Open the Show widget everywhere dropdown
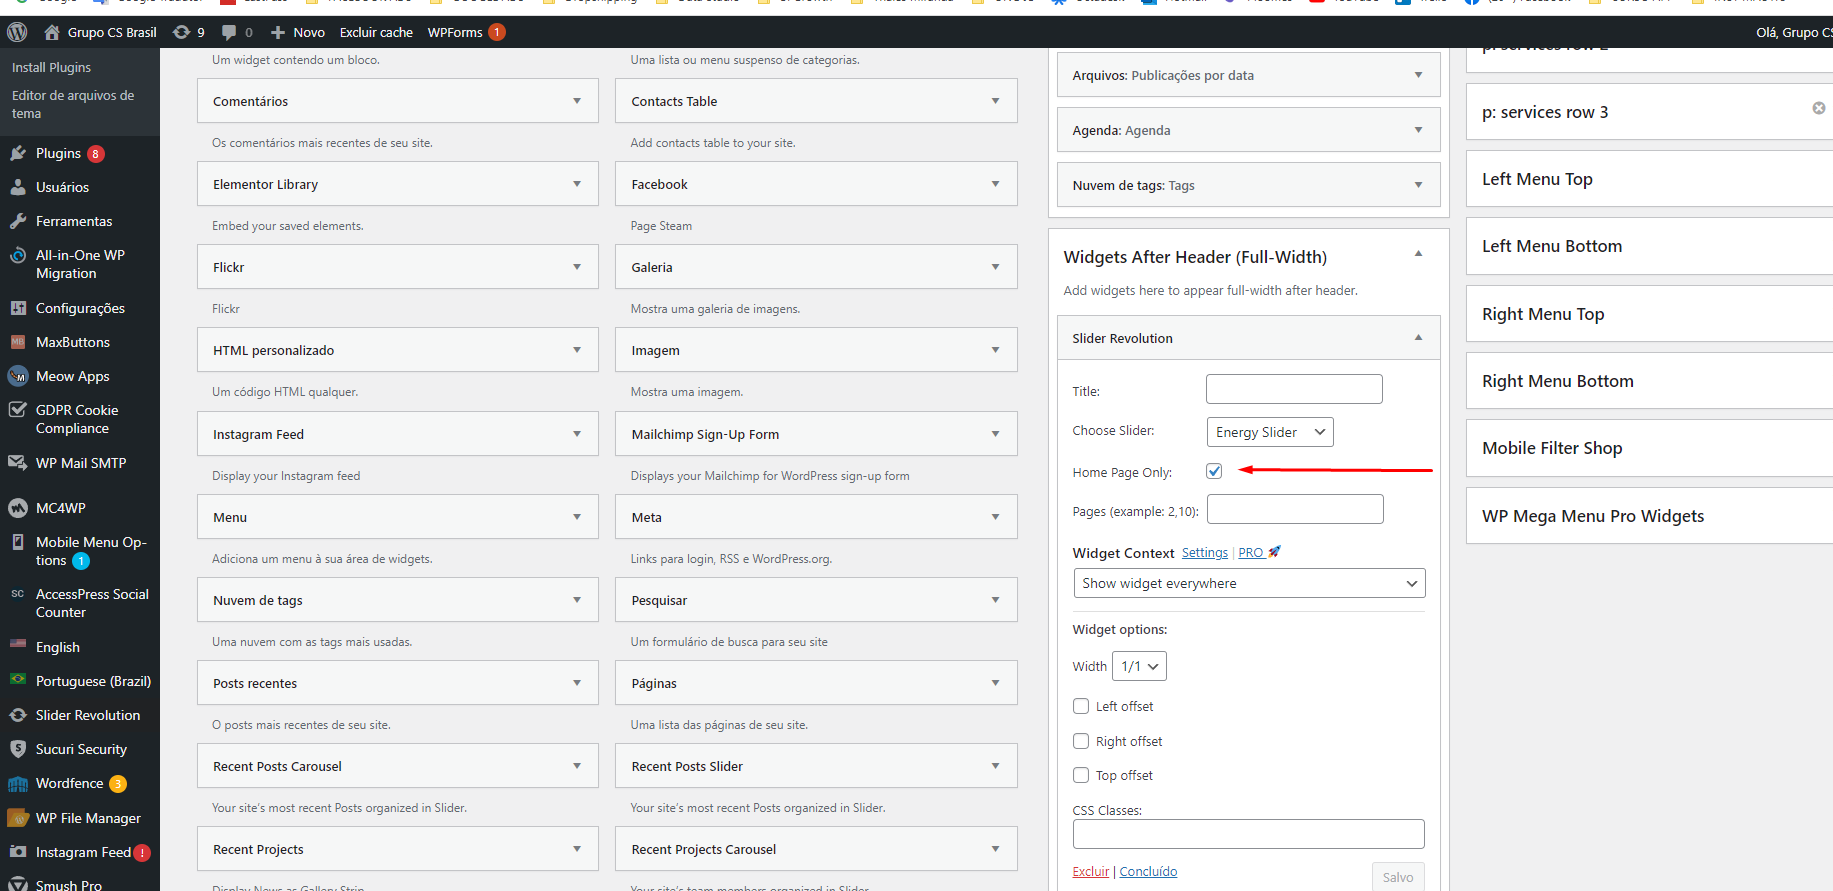This screenshot has height=891, width=1833. pos(1249,583)
